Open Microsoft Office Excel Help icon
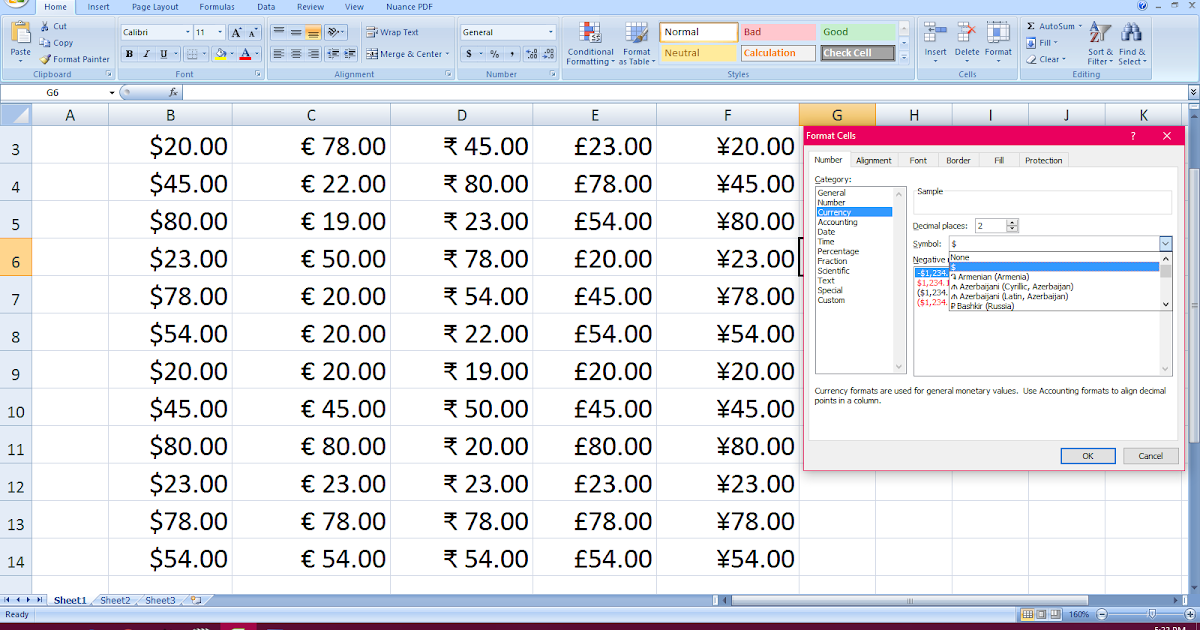 (1143, 6)
